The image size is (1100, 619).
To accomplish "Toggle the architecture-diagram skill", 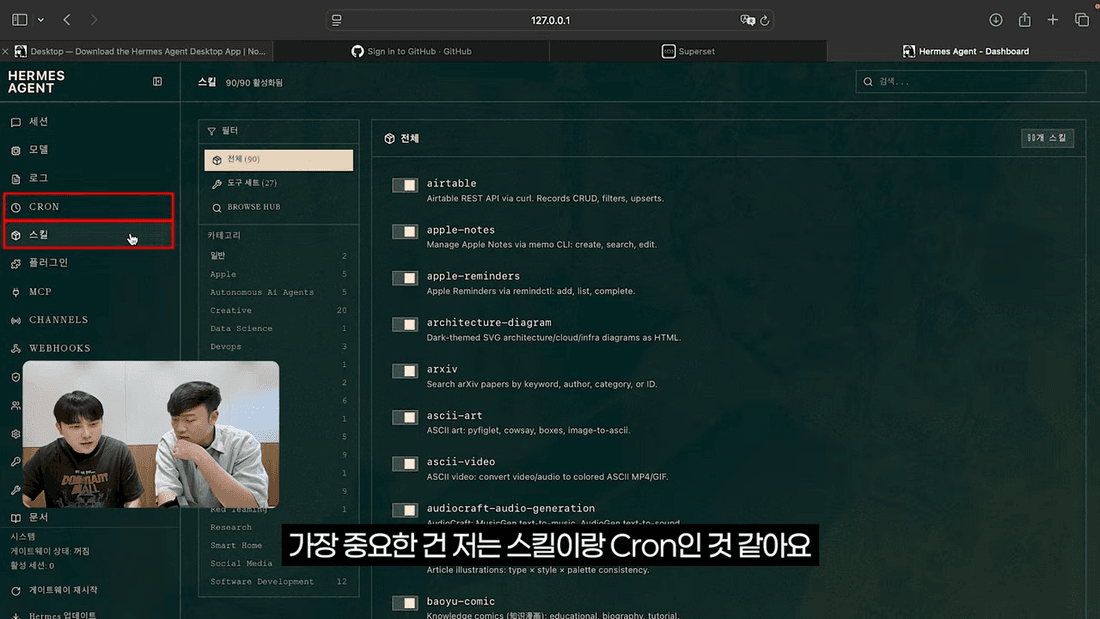I will pyautogui.click(x=405, y=324).
